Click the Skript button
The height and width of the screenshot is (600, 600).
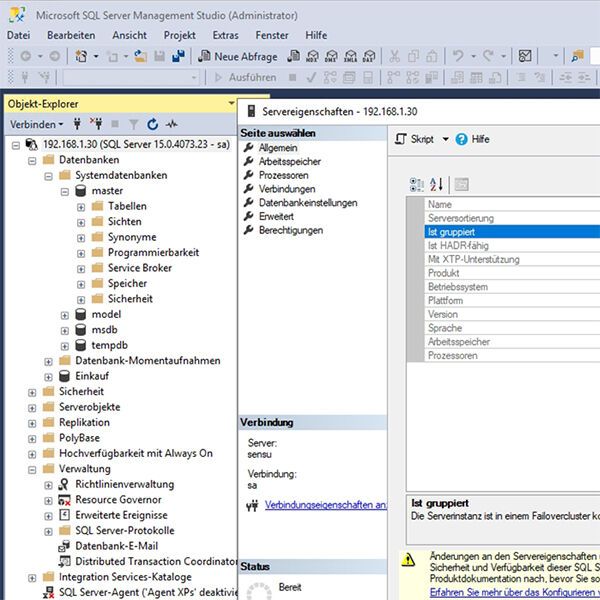414,139
